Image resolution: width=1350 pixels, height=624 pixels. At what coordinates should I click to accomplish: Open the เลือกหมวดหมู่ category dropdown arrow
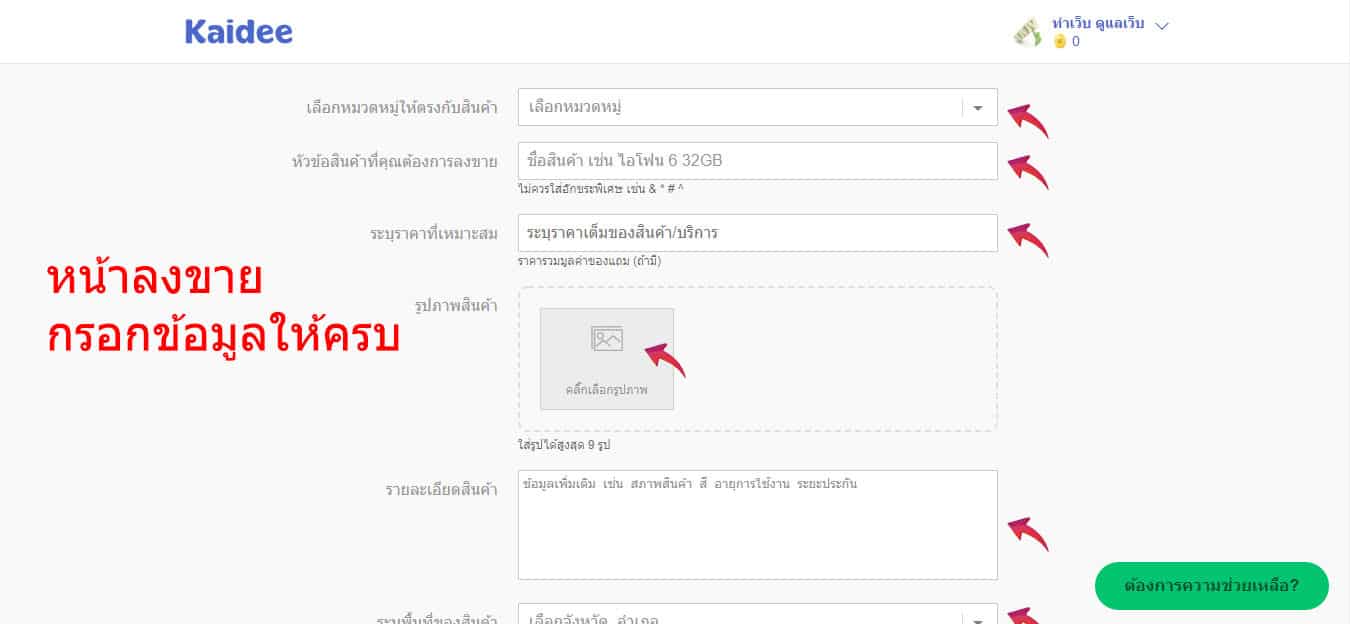click(978, 108)
